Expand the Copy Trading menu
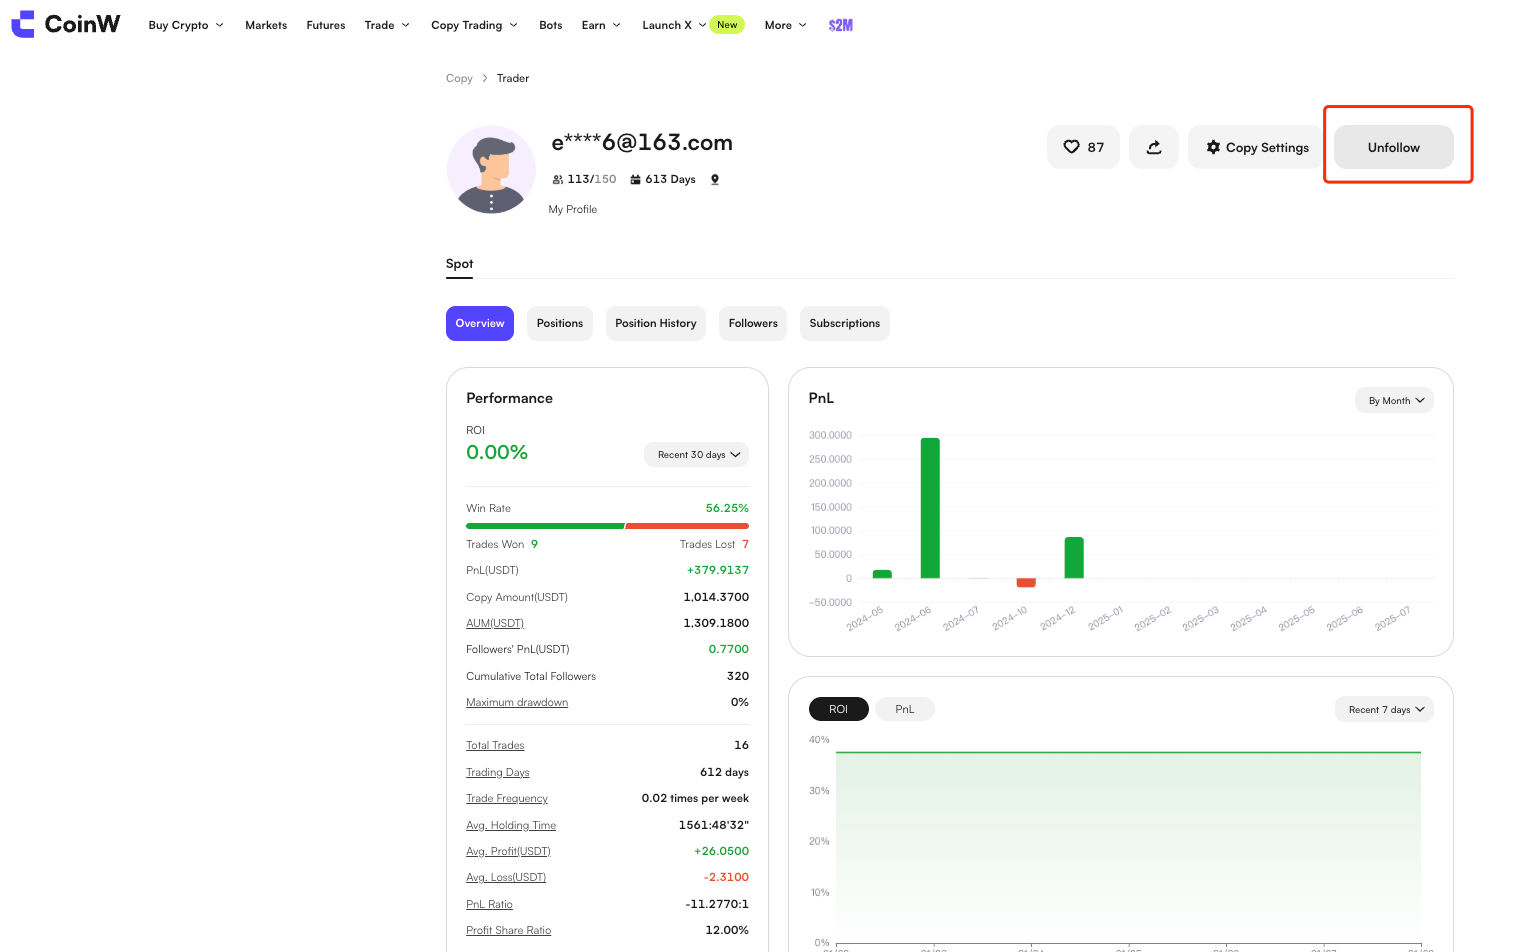Image resolution: width=1533 pixels, height=952 pixels. click(x=474, y=25)
